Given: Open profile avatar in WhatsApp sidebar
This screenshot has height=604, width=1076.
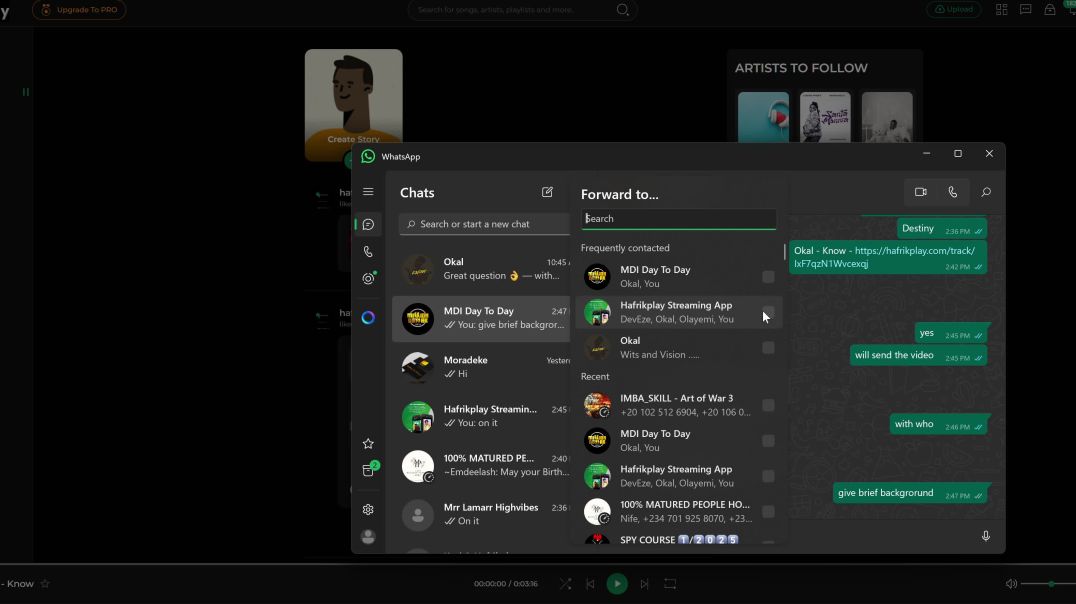Looking at the screenshot, I should click(369, 537).
